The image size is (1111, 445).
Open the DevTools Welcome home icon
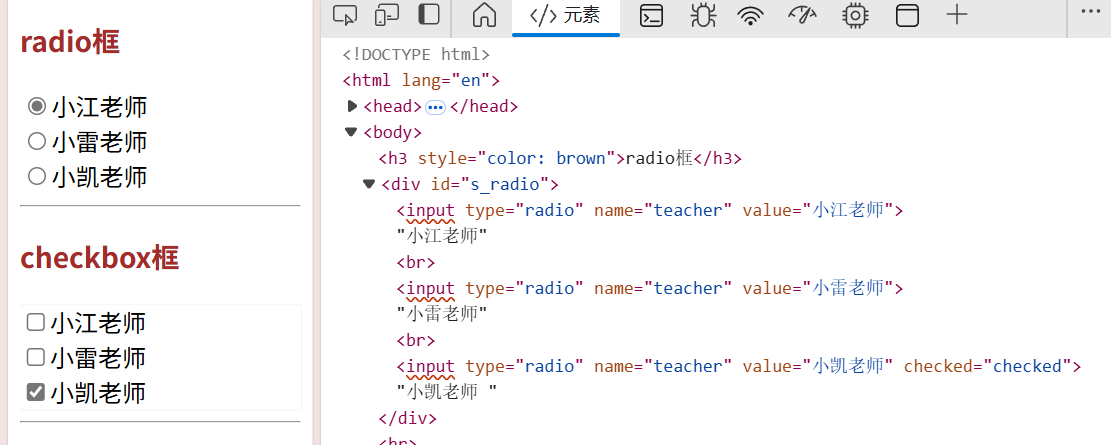coord(485,15)
